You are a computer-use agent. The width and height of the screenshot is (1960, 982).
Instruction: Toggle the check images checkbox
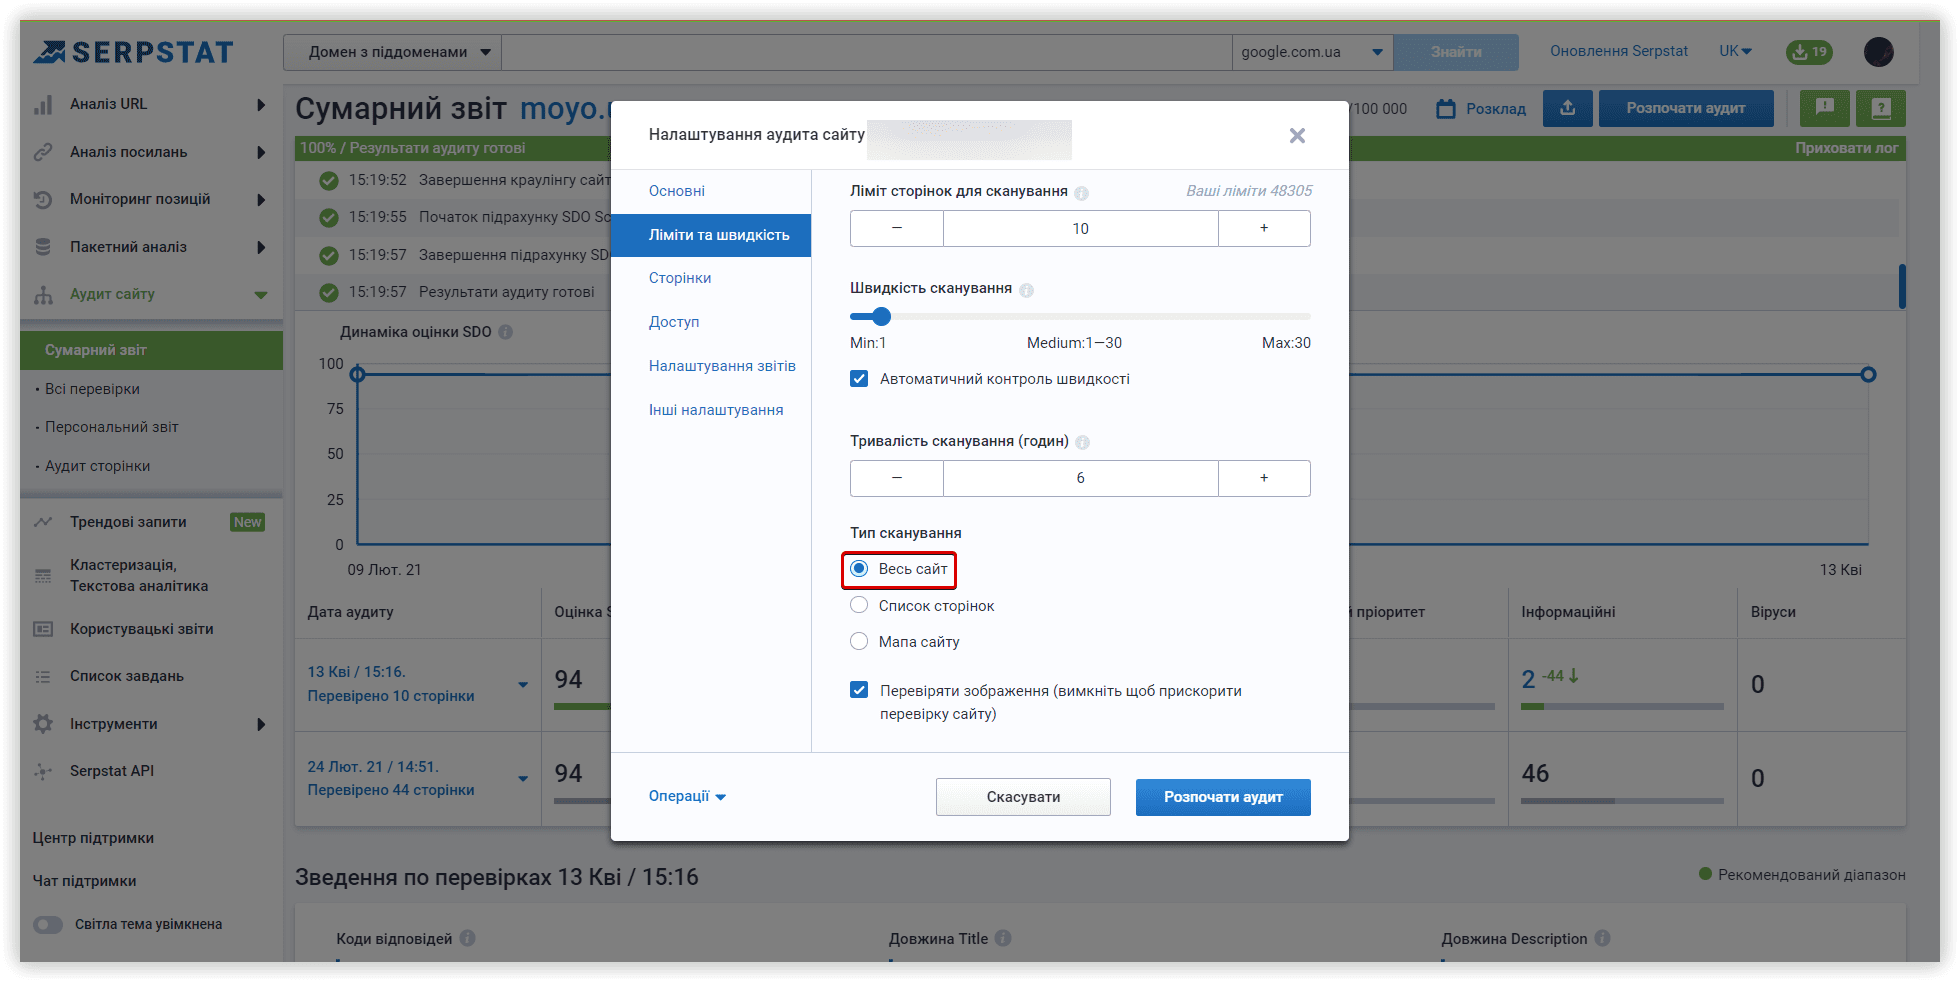859,690
